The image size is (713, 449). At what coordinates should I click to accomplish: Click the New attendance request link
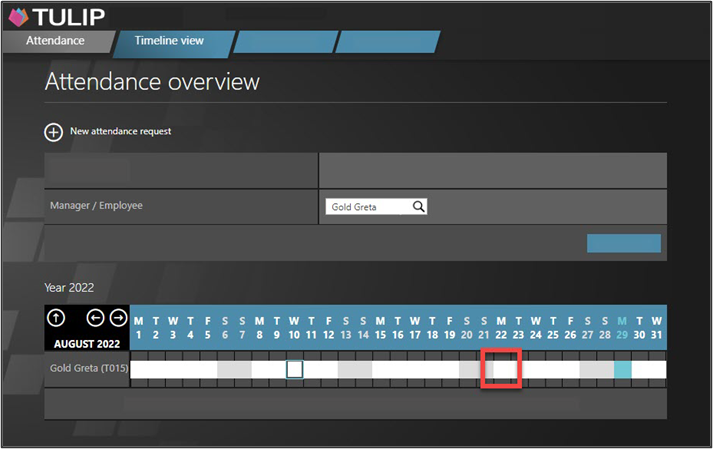coord(120,131)
